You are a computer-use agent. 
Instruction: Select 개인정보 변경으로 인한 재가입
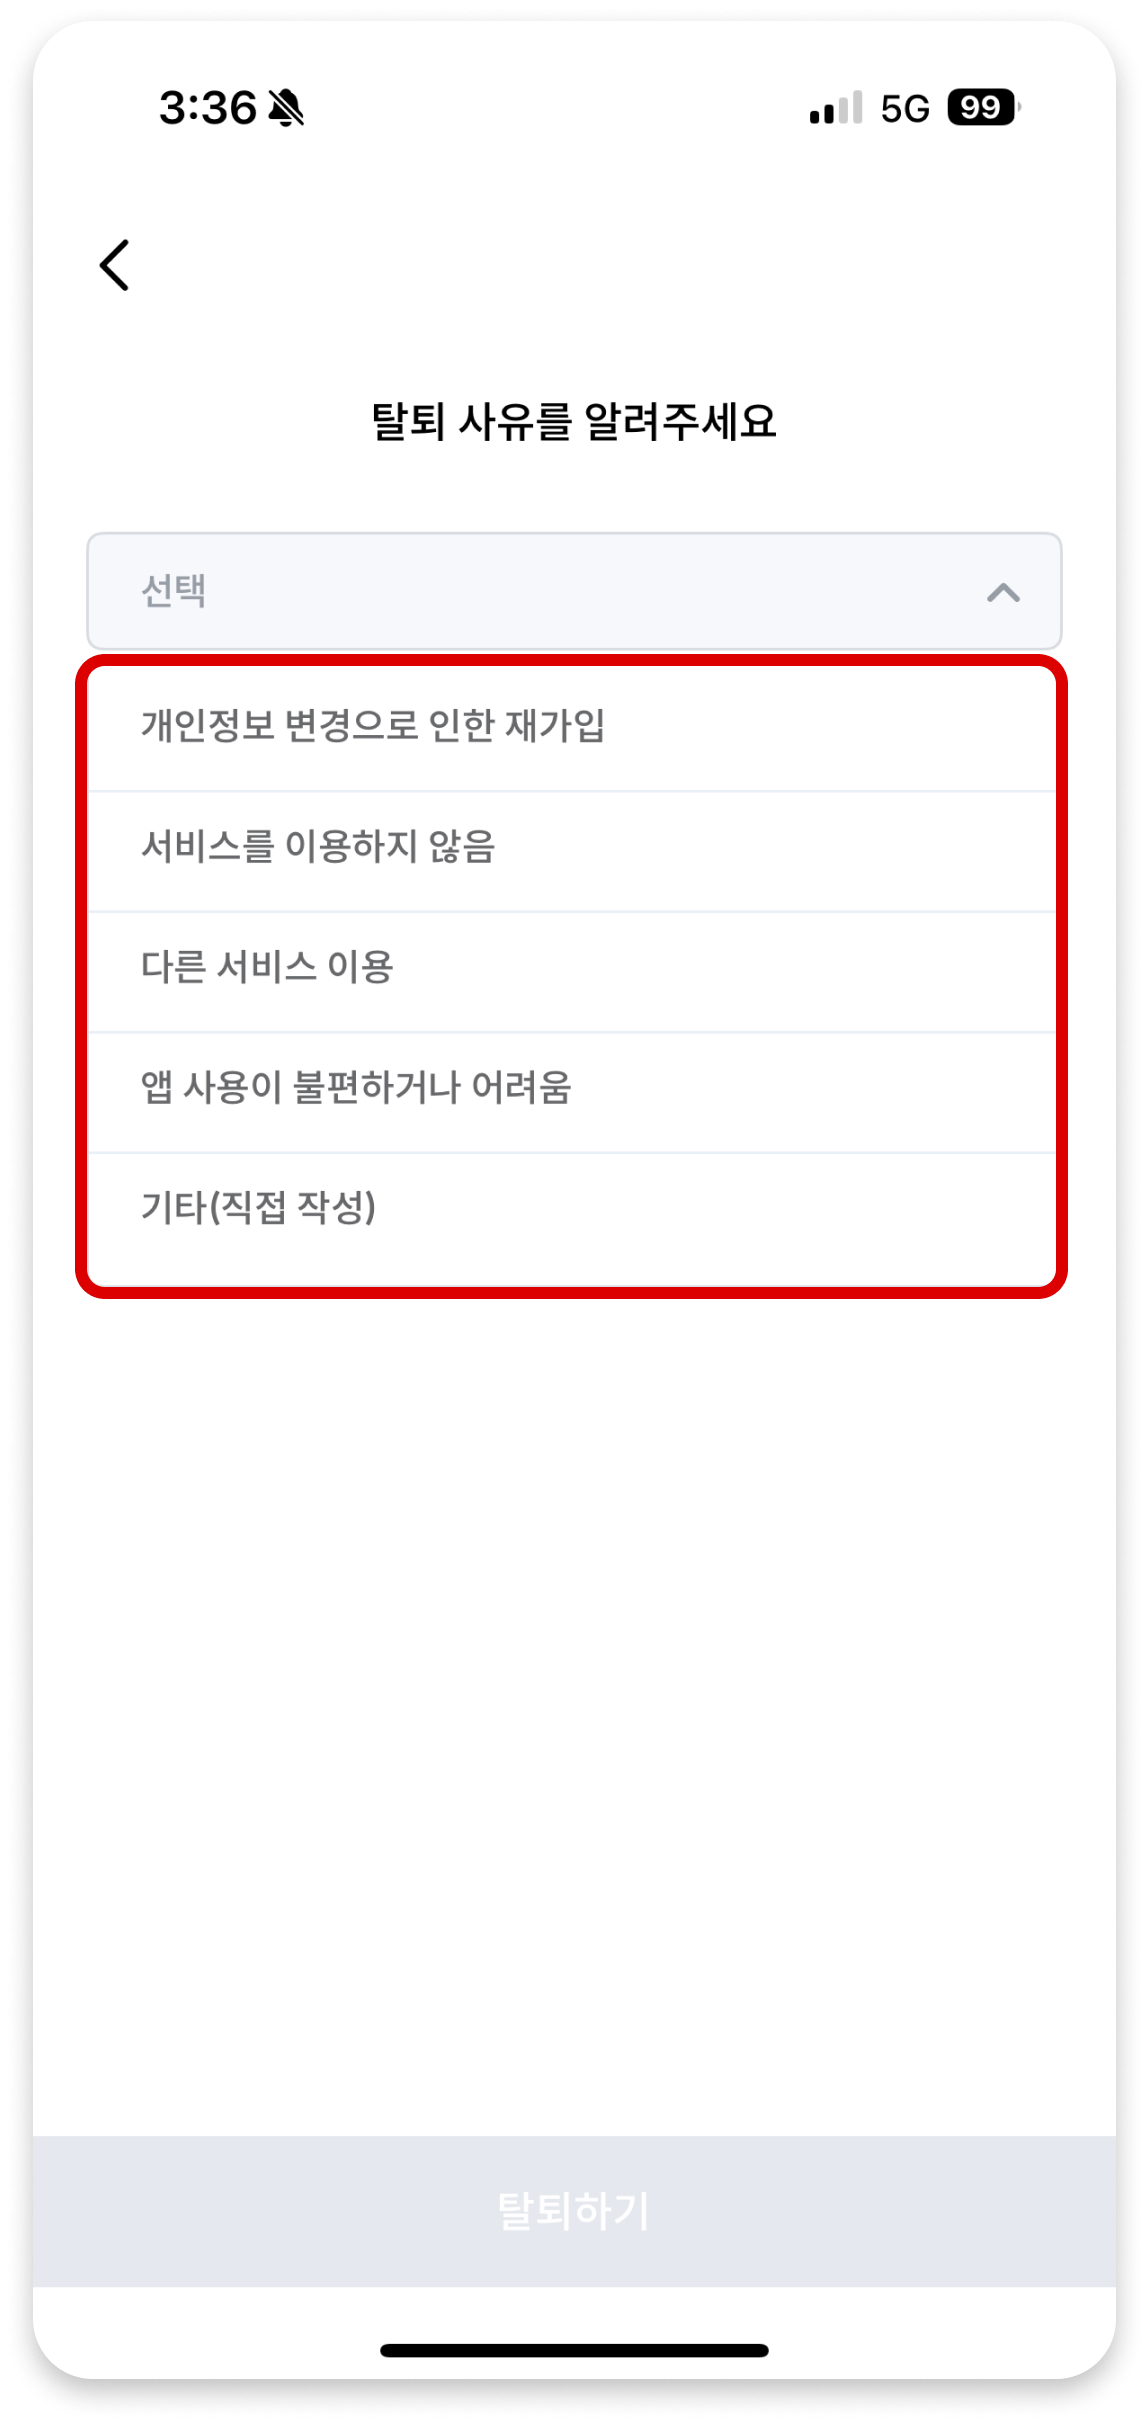(572, 726)
